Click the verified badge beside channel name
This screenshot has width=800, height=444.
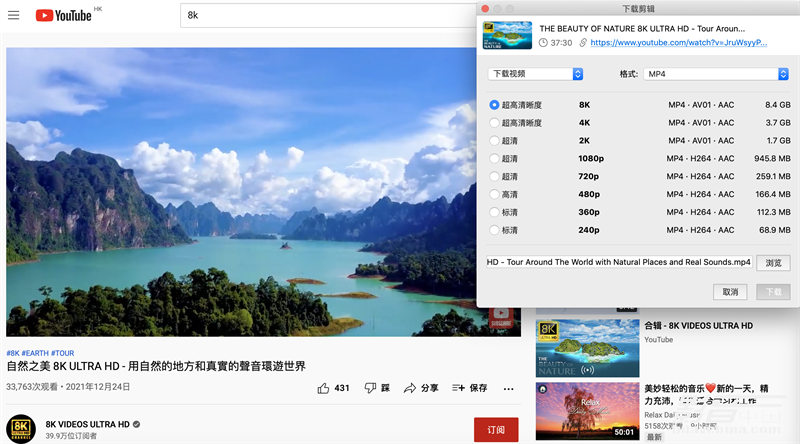click(136, 424)
